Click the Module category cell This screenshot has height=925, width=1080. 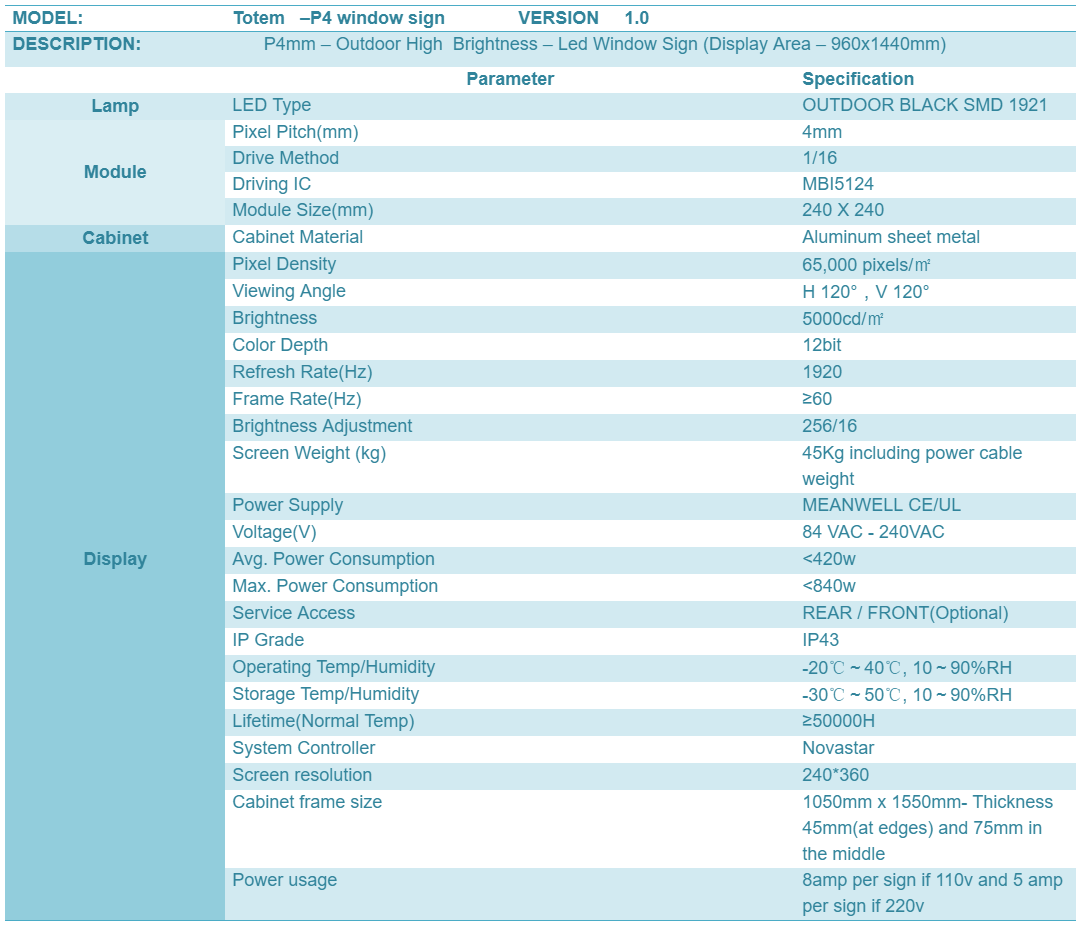coord(115,172)
